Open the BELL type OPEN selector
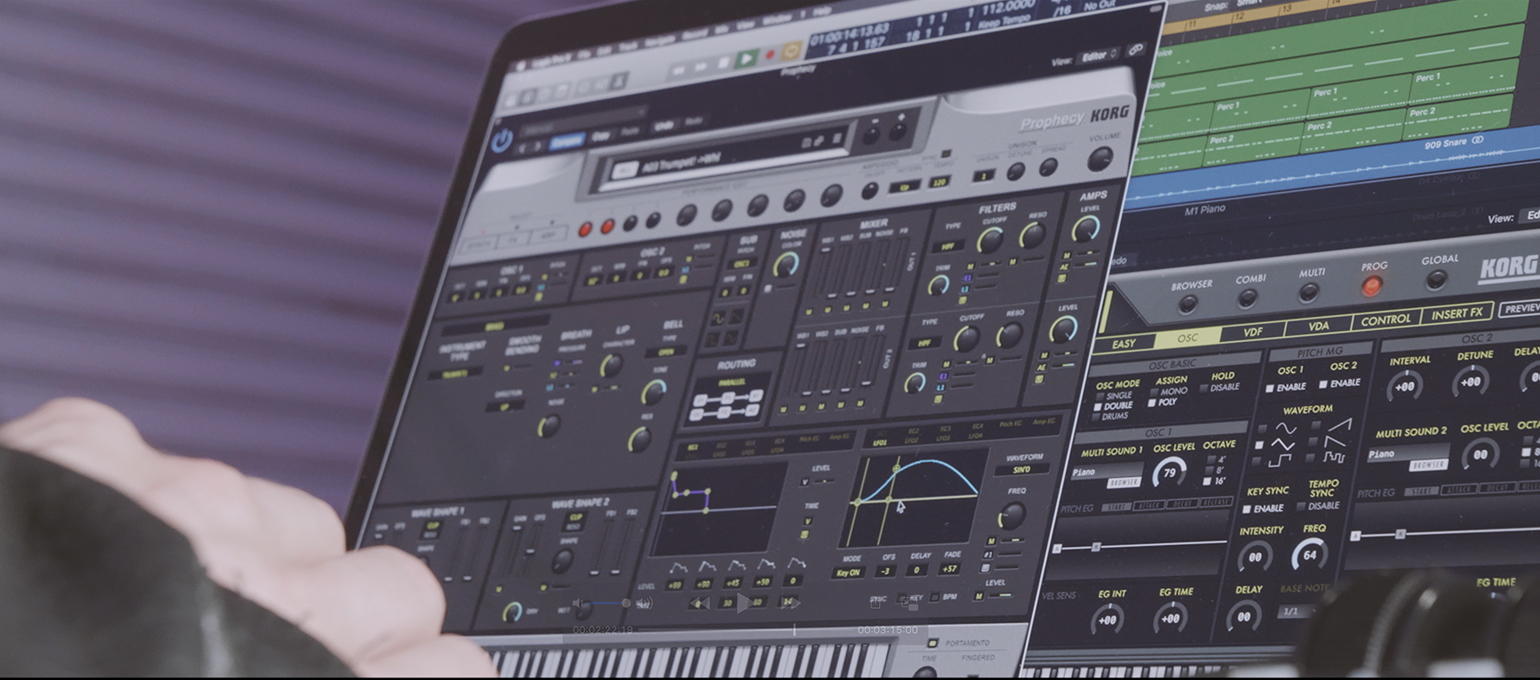 pyautogui.click(x=665, y=352)
